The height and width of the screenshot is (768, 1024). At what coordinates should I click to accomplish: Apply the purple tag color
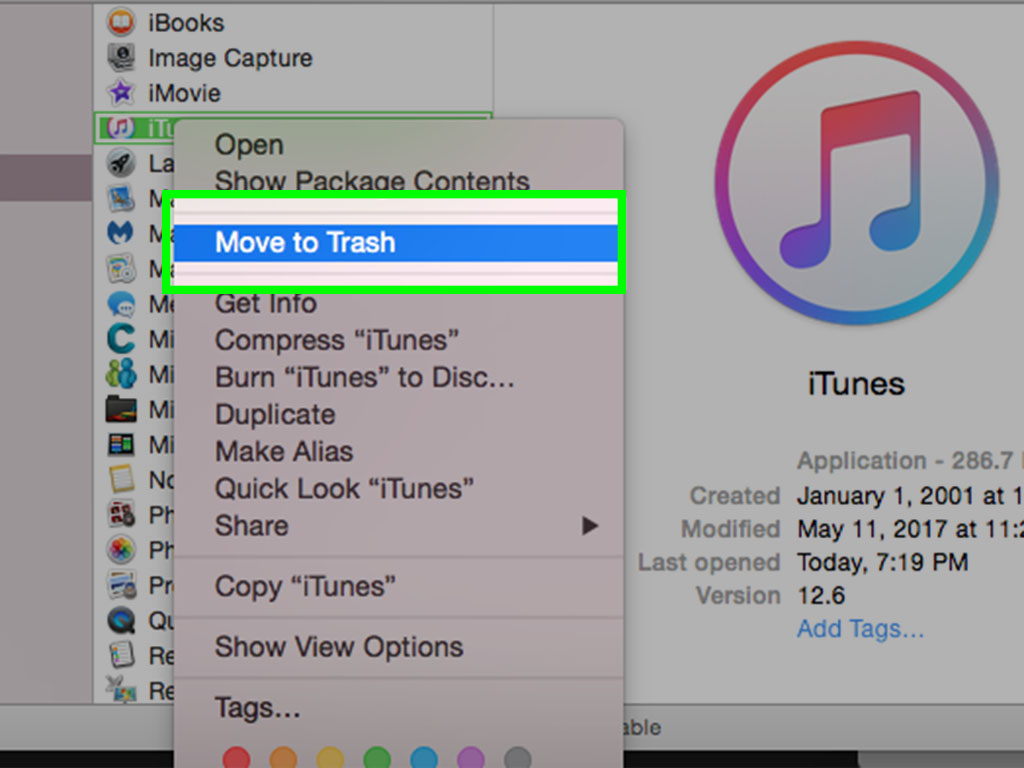coord(471,758)
